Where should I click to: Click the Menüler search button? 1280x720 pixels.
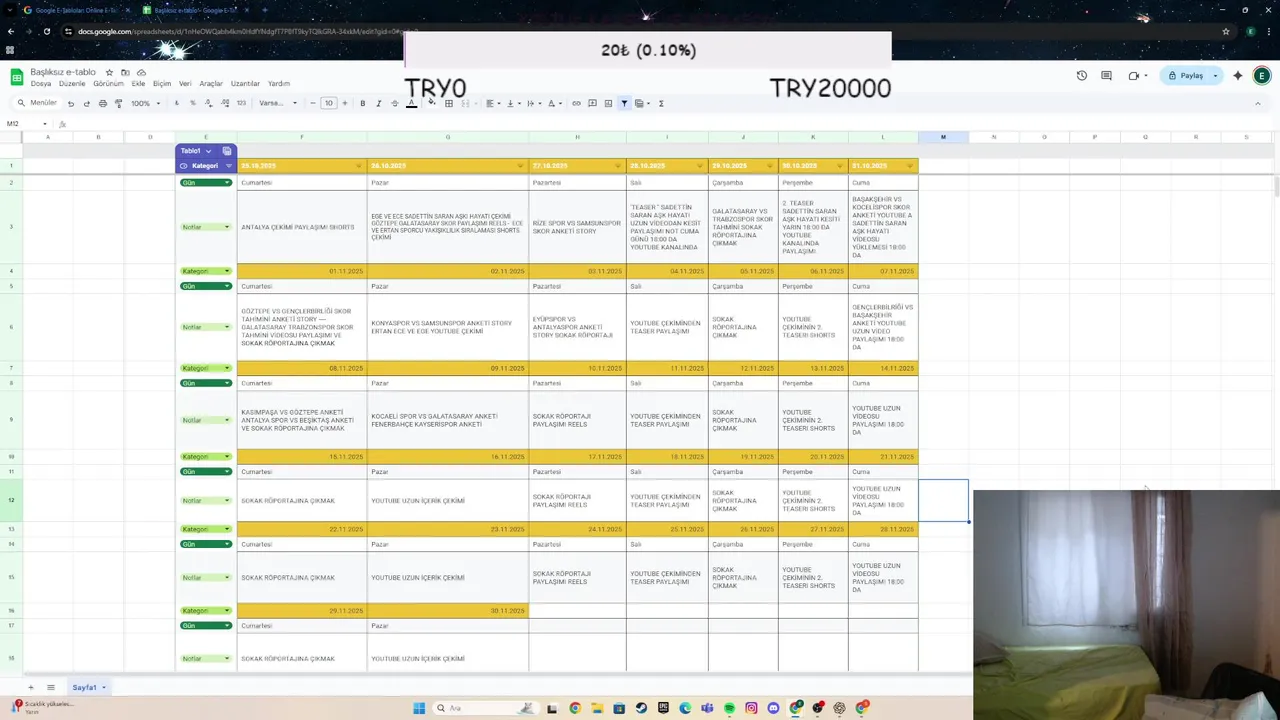pos(38,103)
